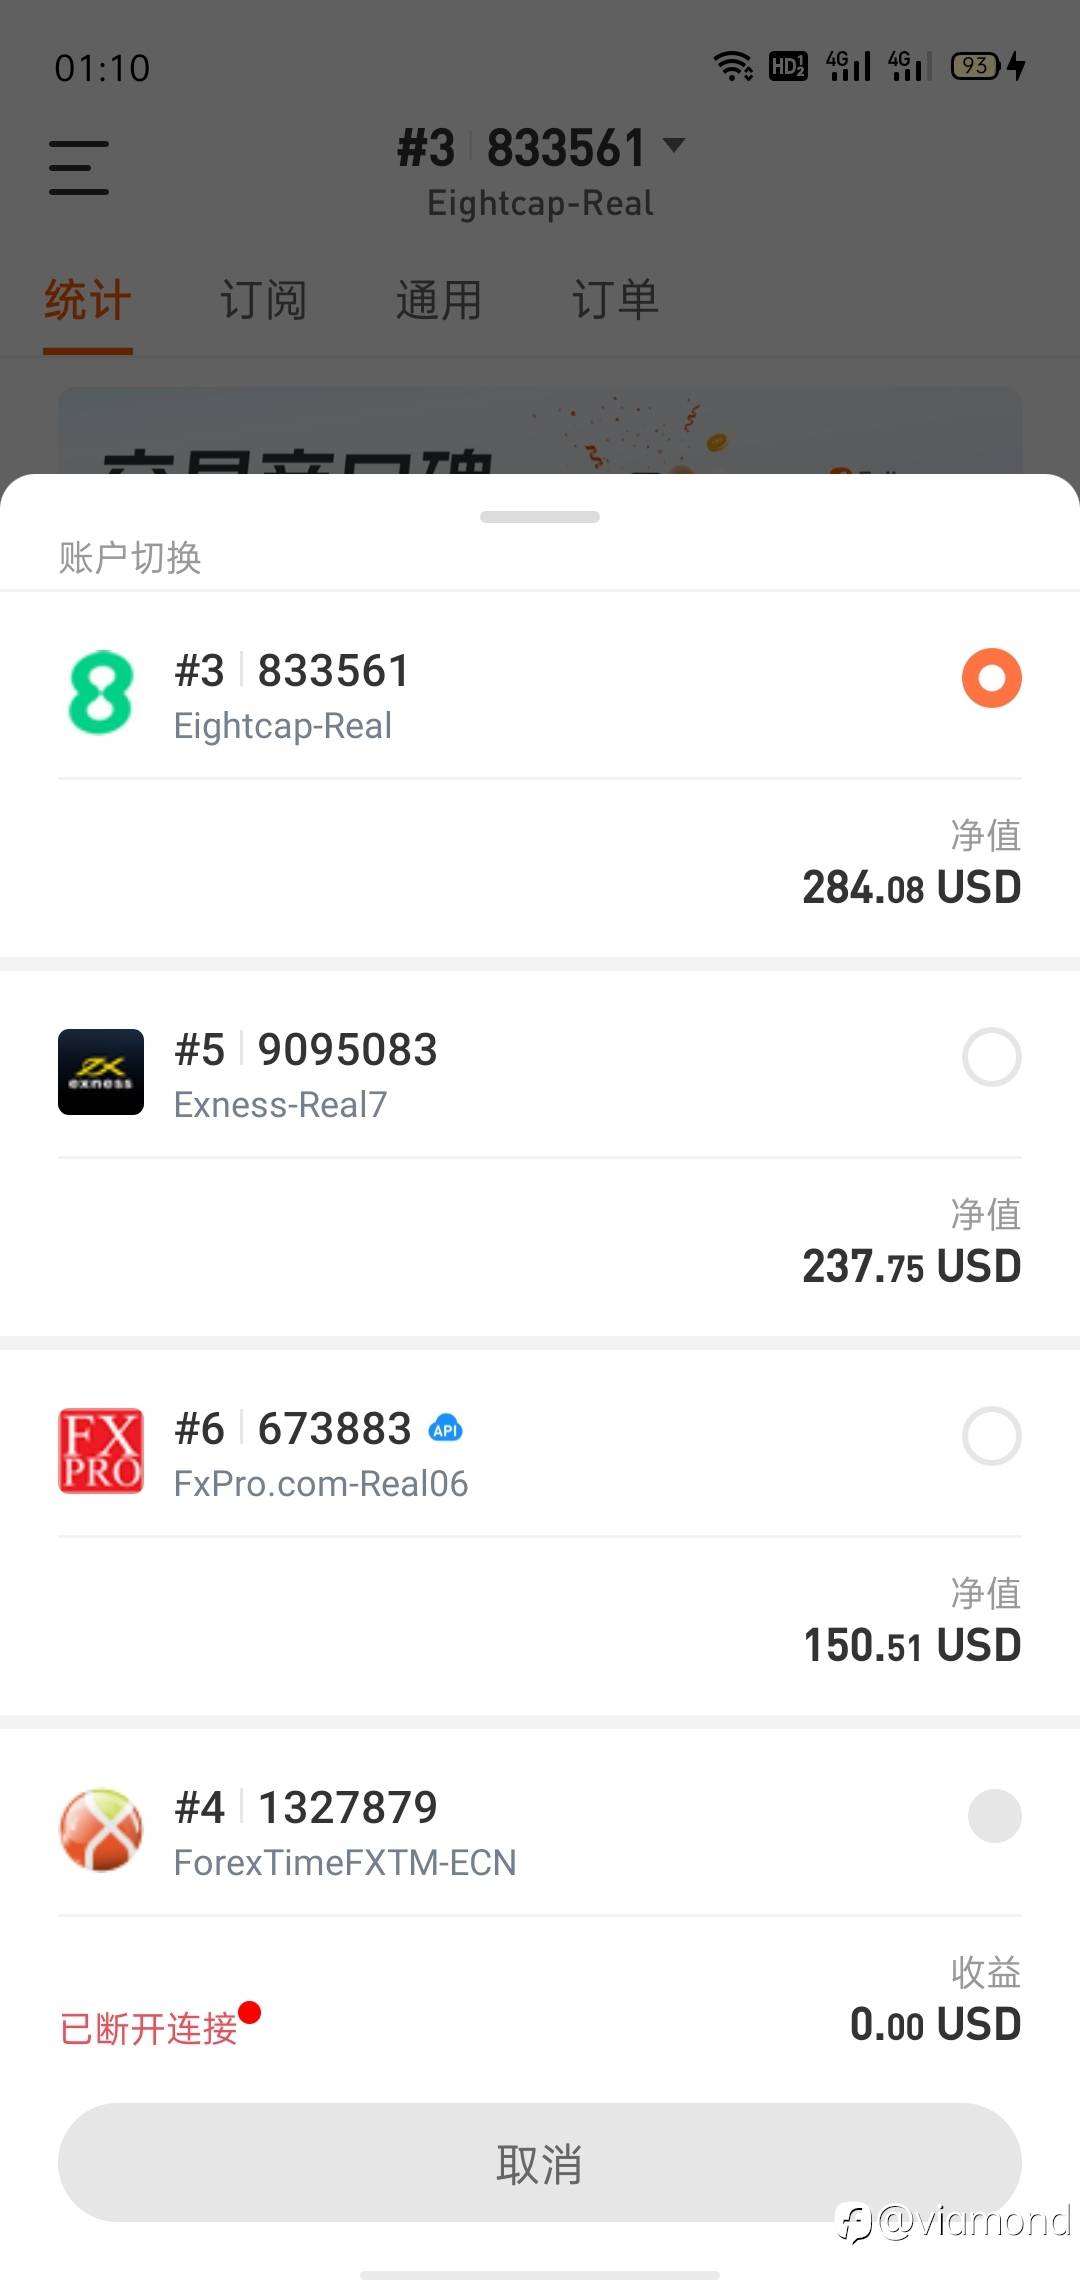
Task: Tap the blue API badge icon
Action: [445, 1429]
